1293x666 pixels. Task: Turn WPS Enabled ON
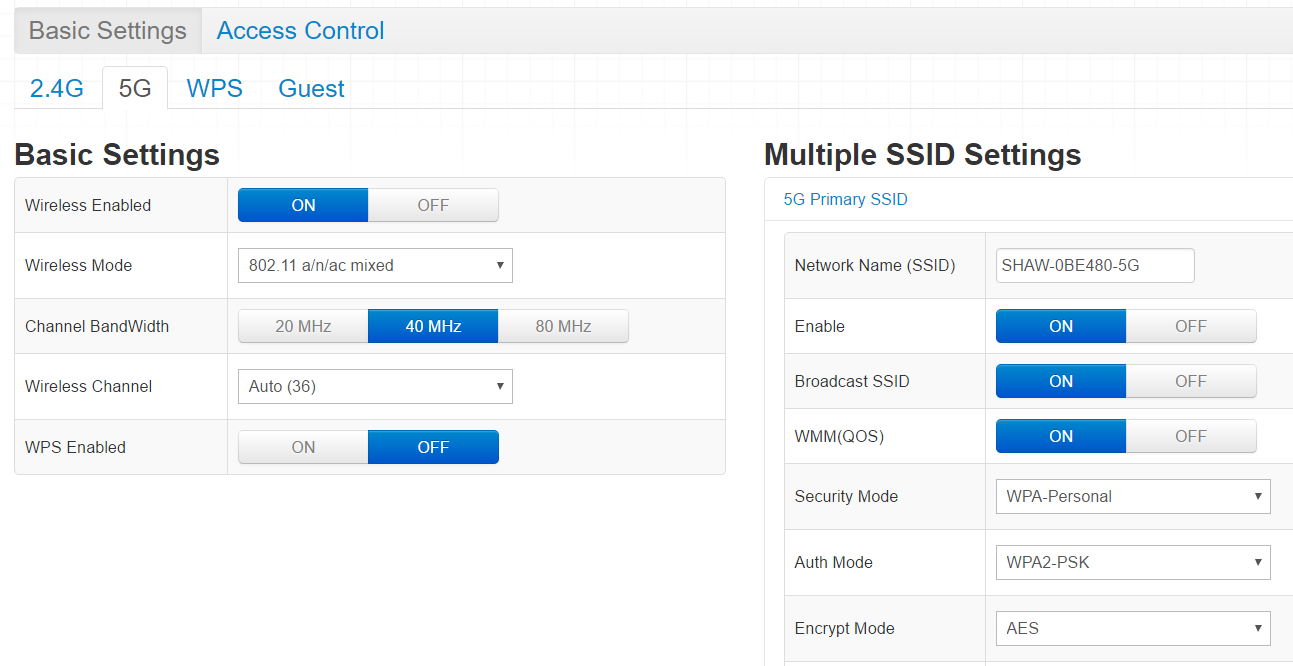pos(303,447)
